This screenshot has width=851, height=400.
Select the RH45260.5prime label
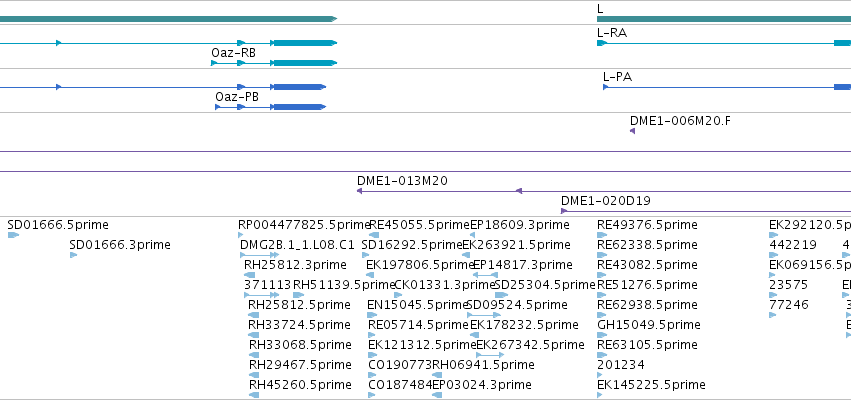[300, 385]
